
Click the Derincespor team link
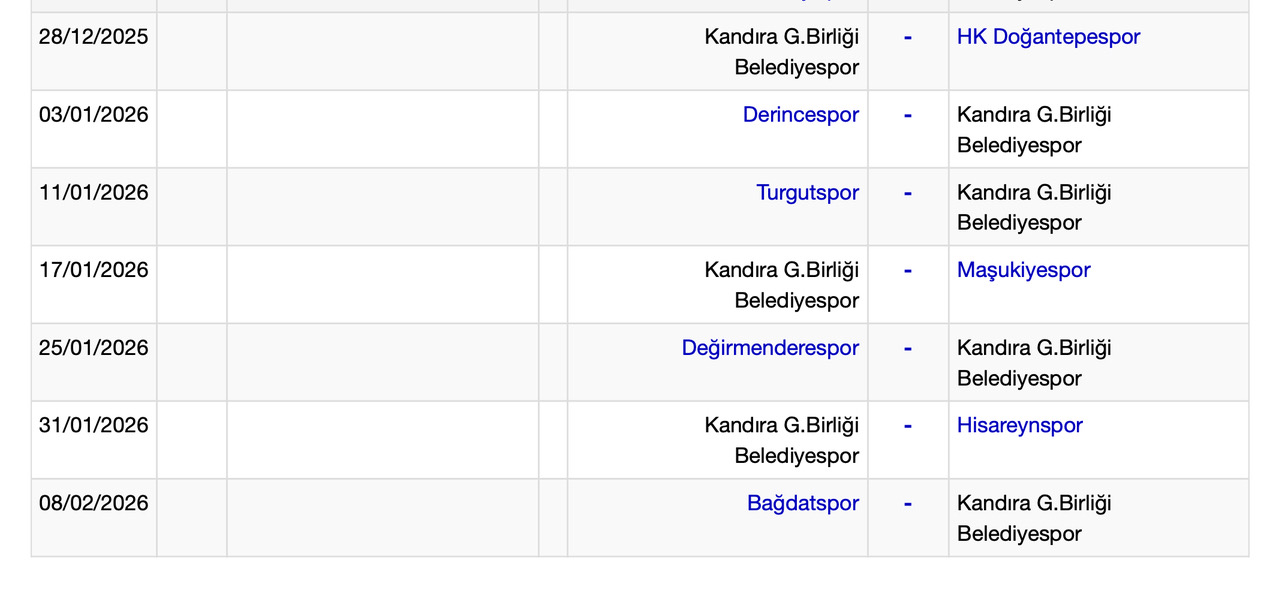[800, 115]
